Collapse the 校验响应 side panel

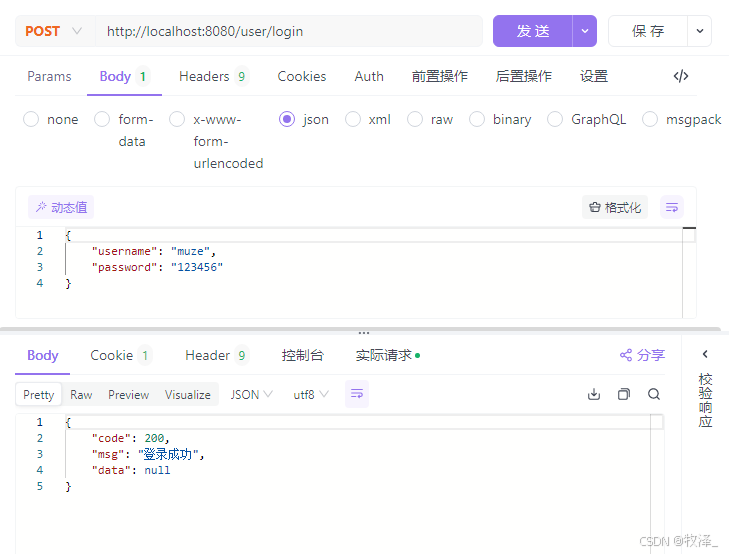(705, 354)
